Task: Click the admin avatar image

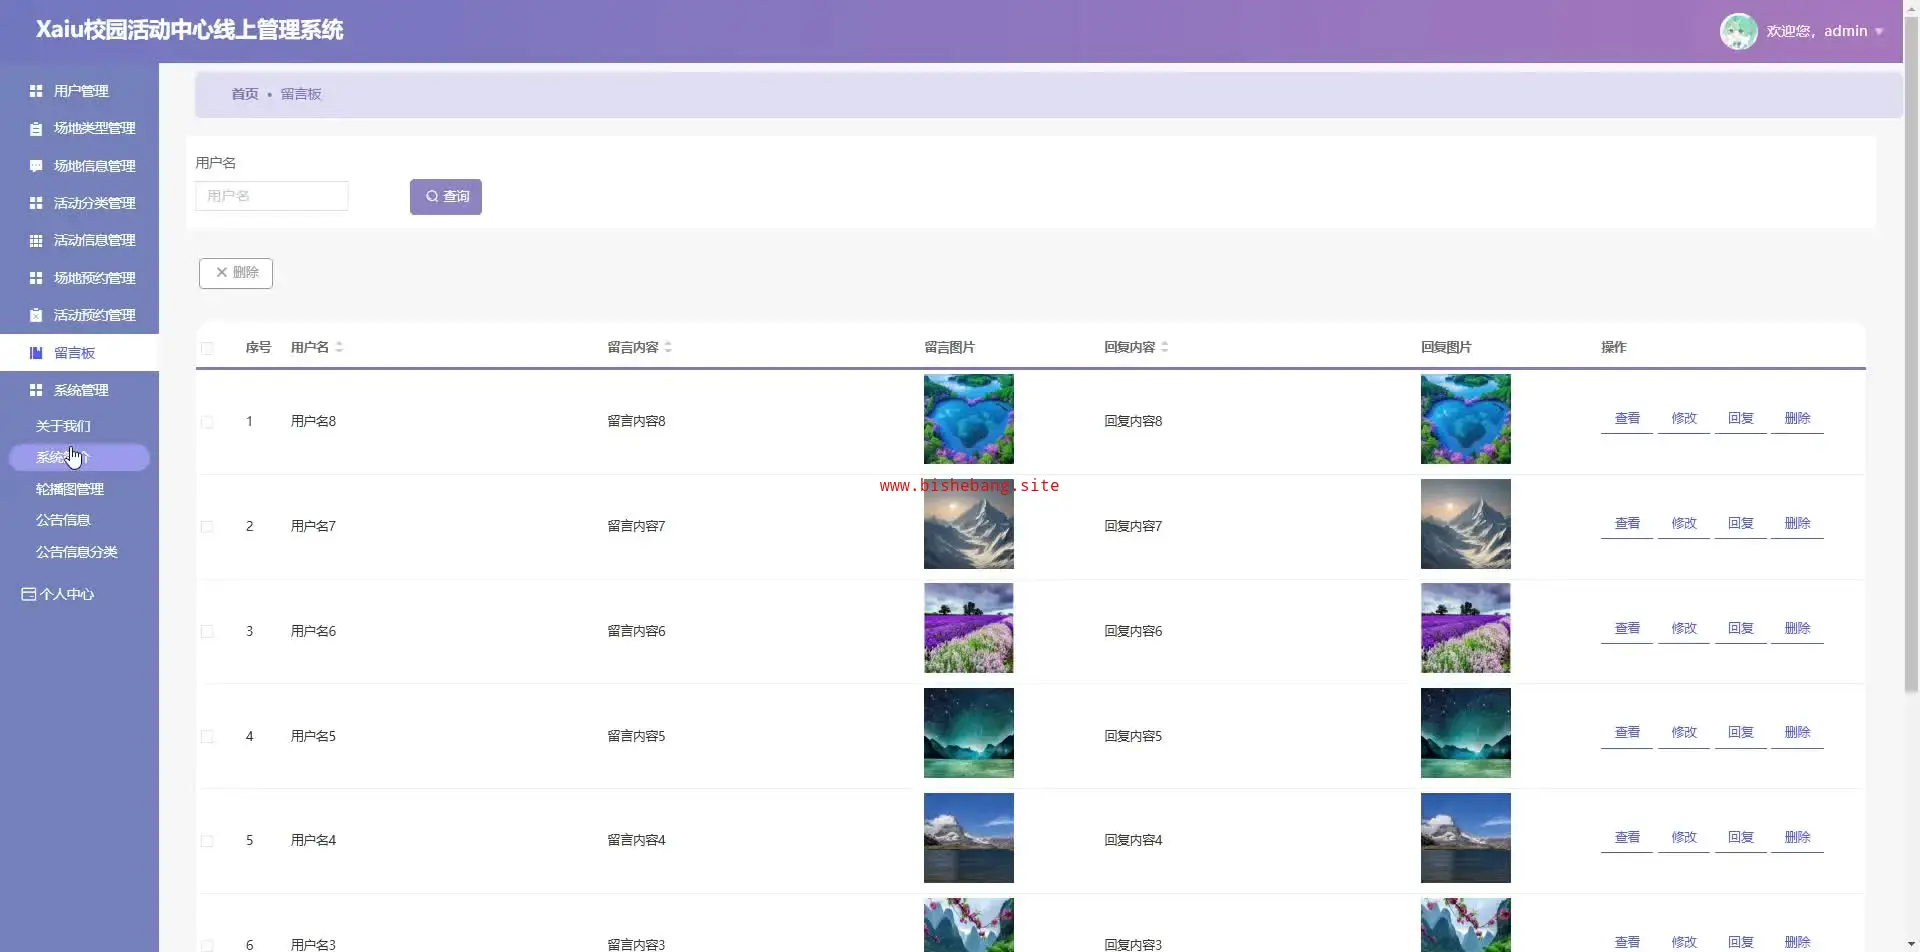Action: 1738,32
